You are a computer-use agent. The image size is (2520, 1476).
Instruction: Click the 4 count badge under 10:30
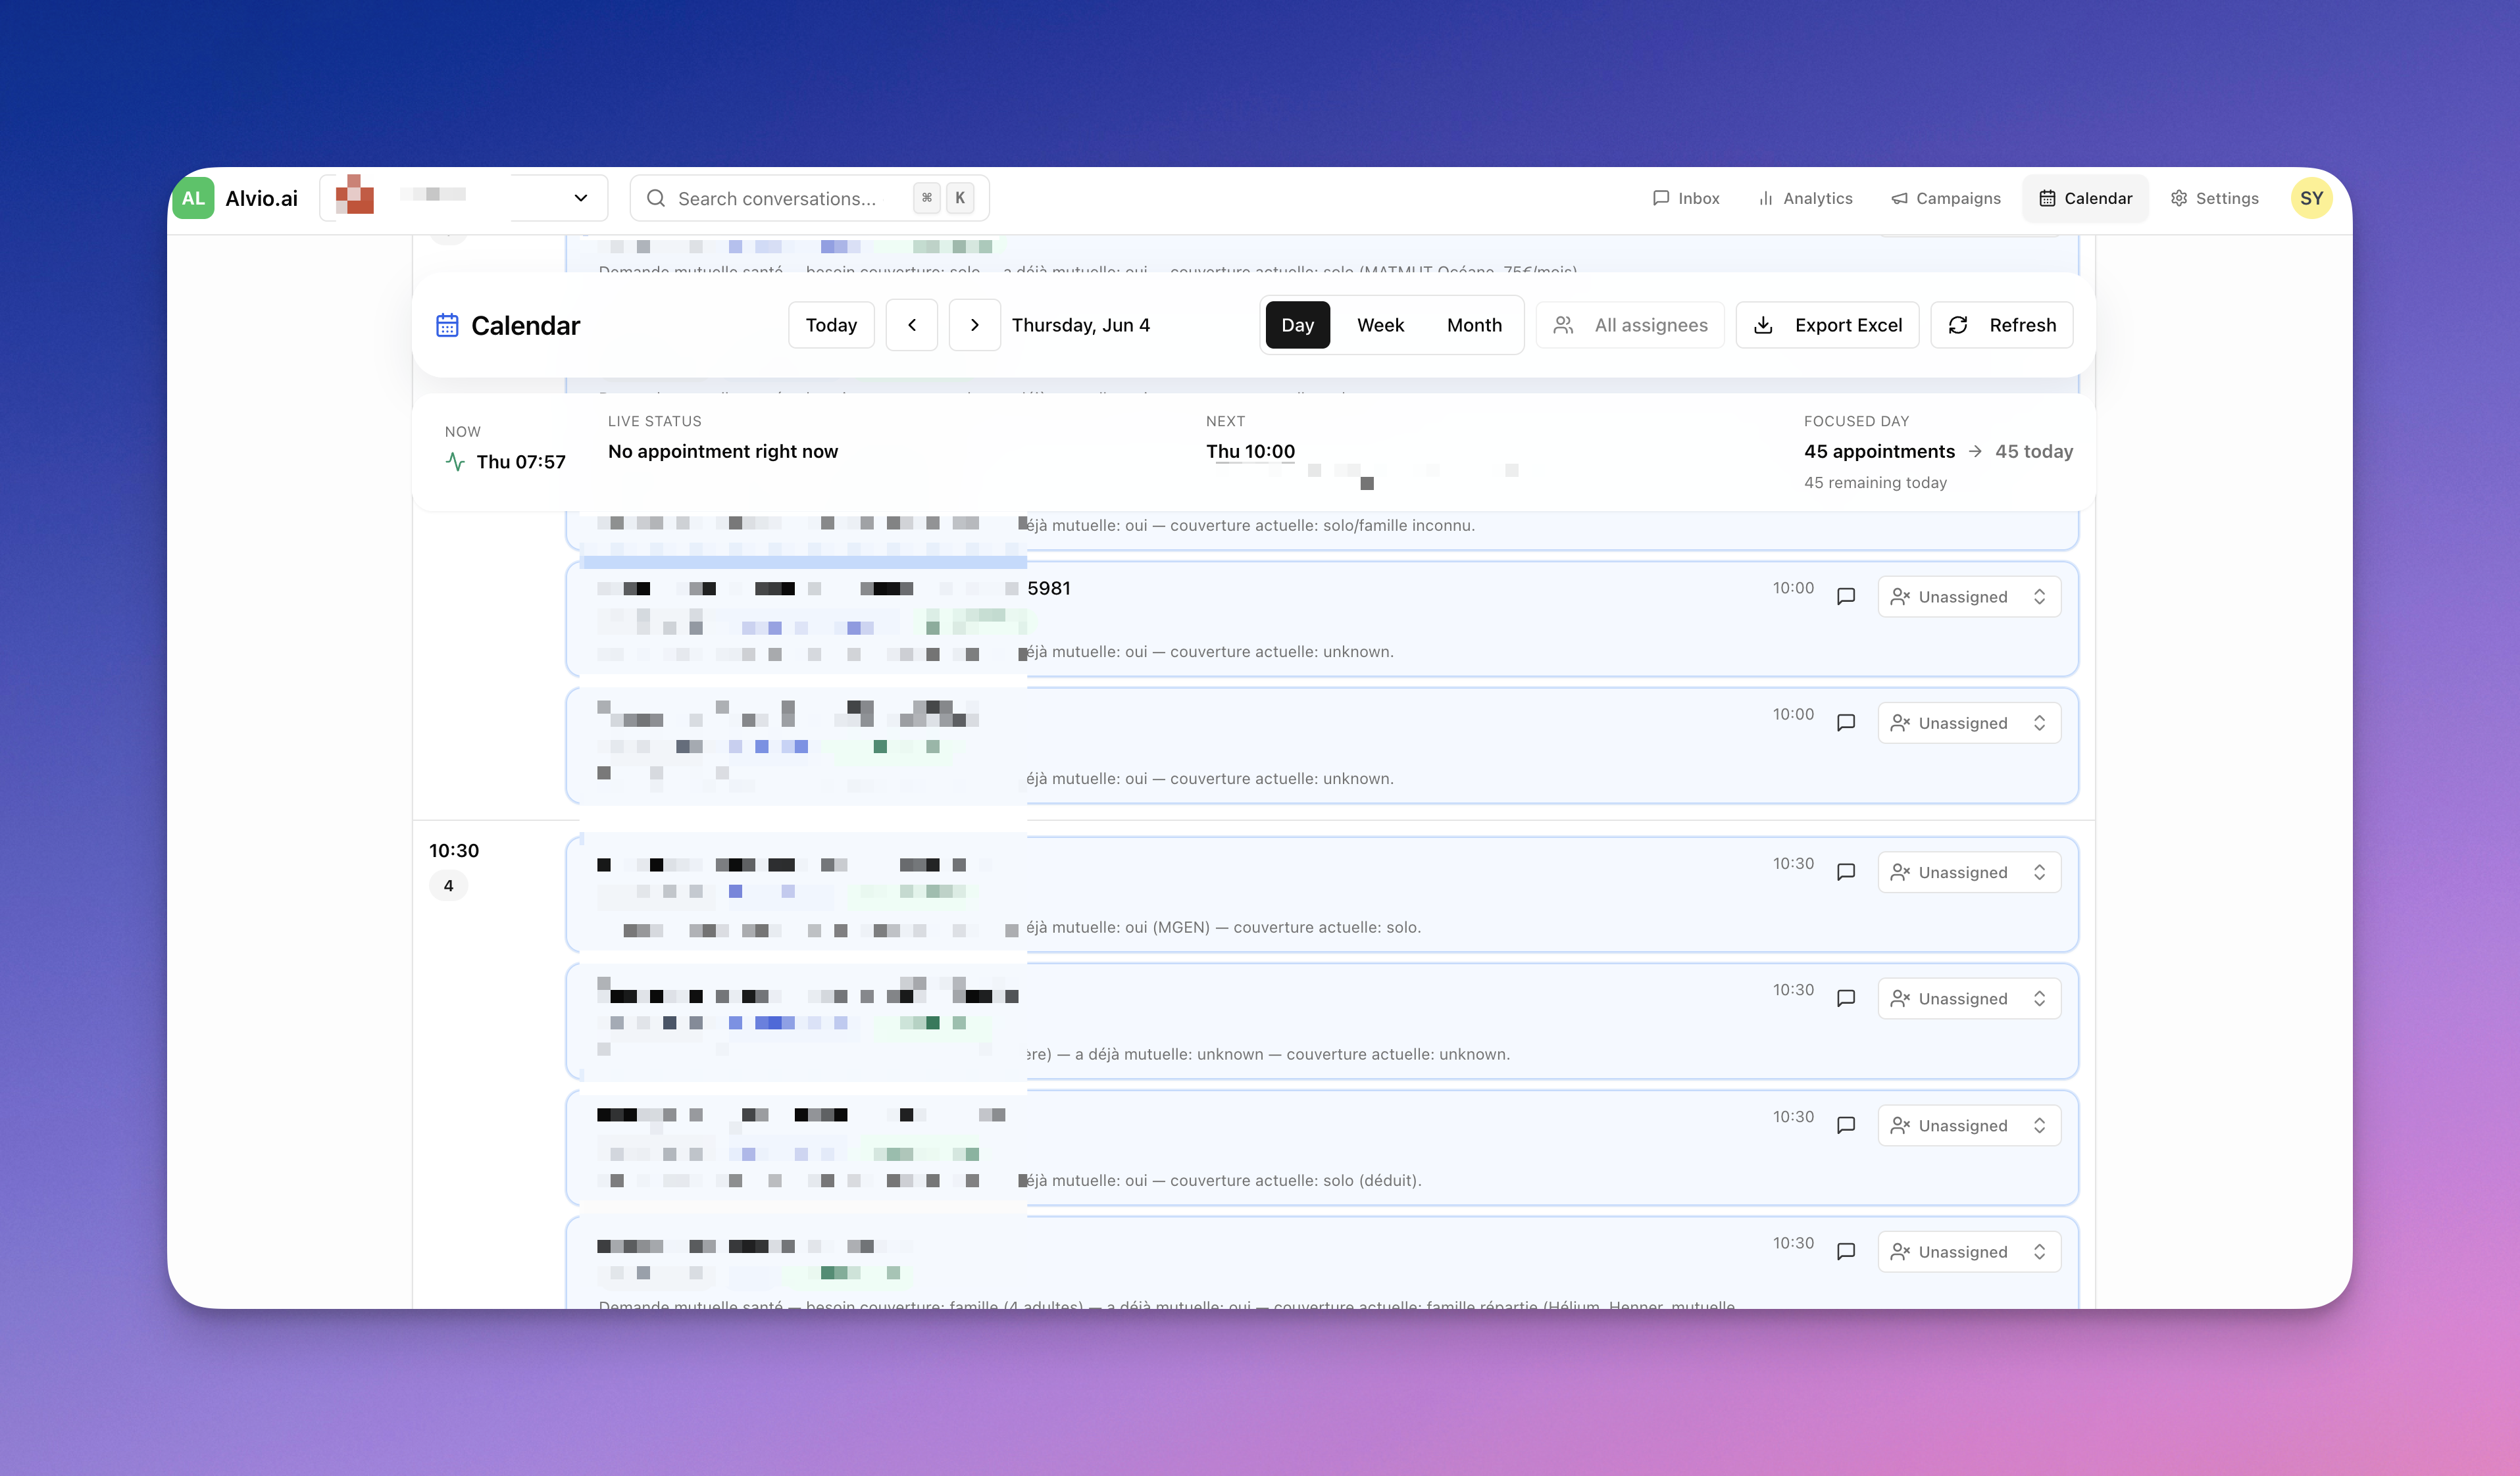coord(448,885)
